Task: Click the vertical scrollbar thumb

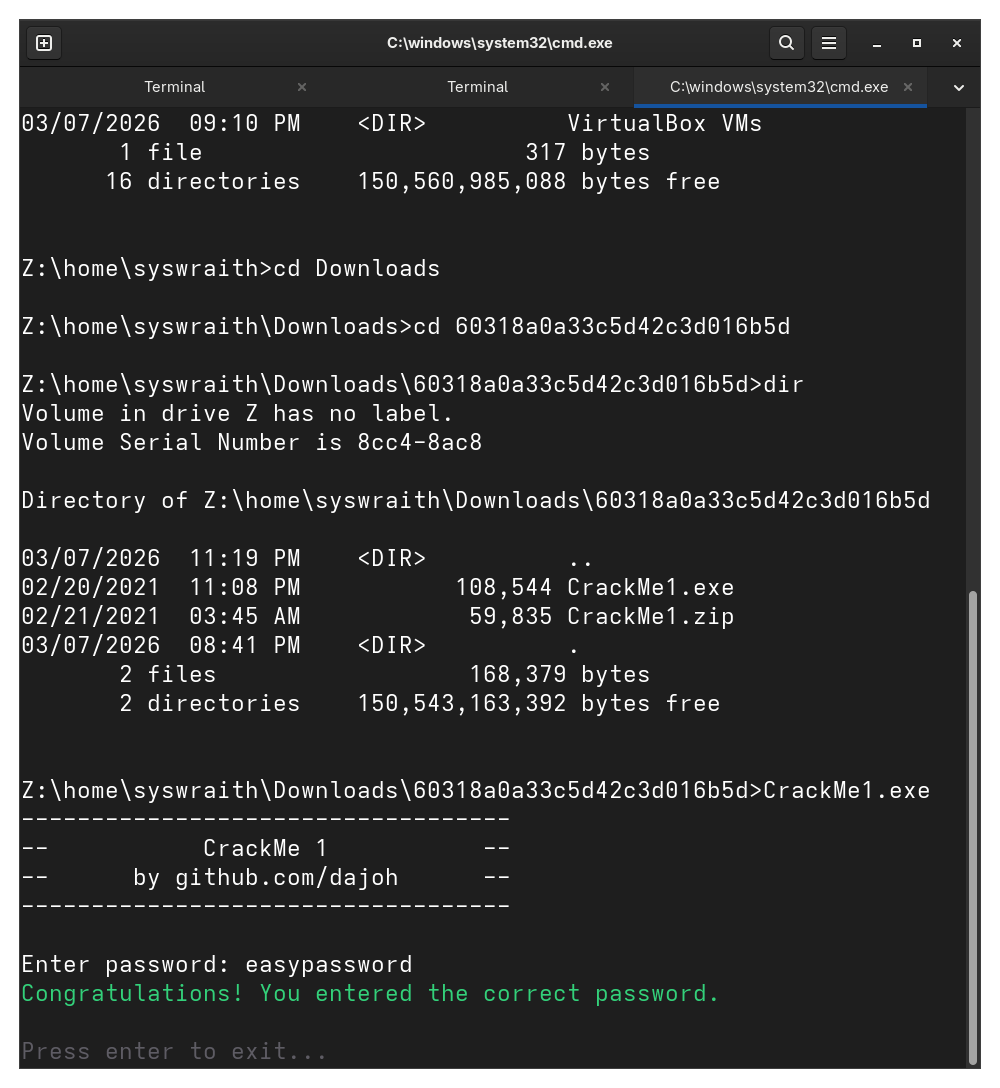Action: point(973,825)
